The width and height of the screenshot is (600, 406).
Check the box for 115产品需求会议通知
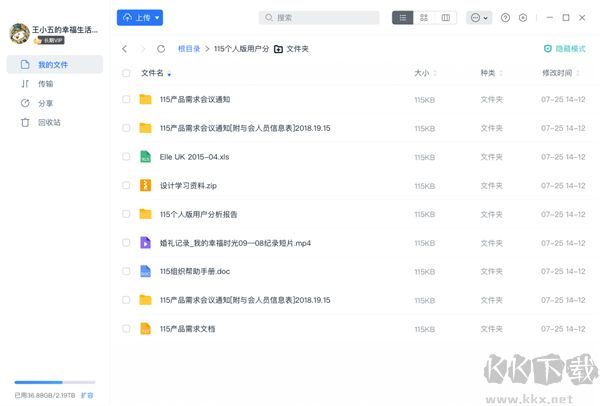[x=126, y=99]
